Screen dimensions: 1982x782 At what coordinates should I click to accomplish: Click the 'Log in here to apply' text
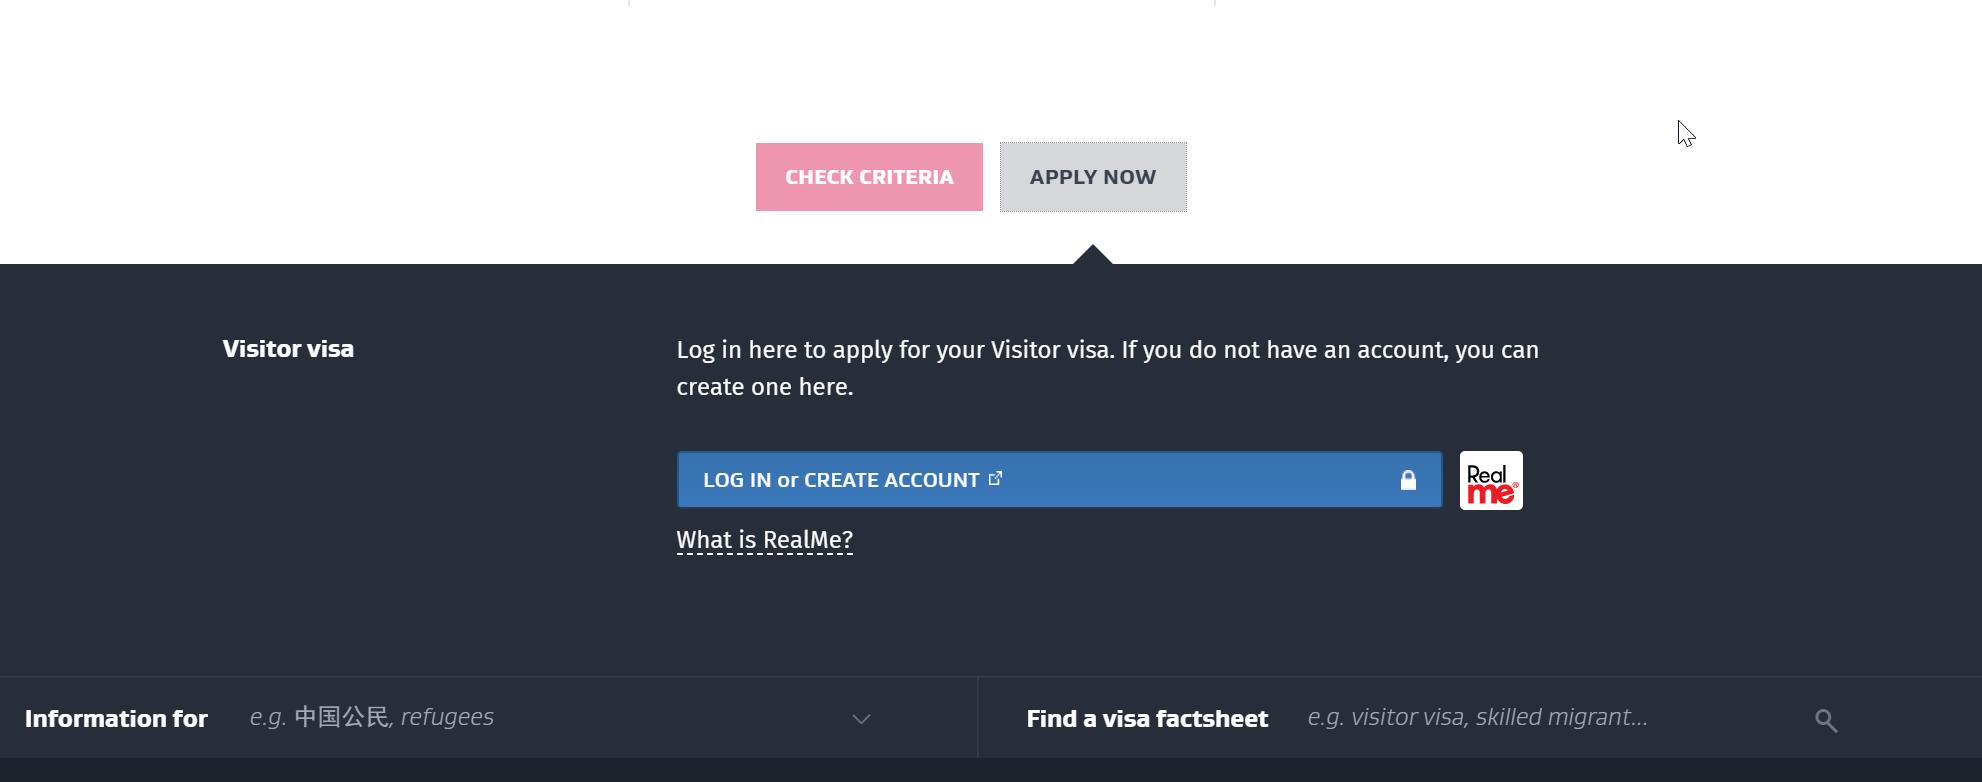point(800,350)
